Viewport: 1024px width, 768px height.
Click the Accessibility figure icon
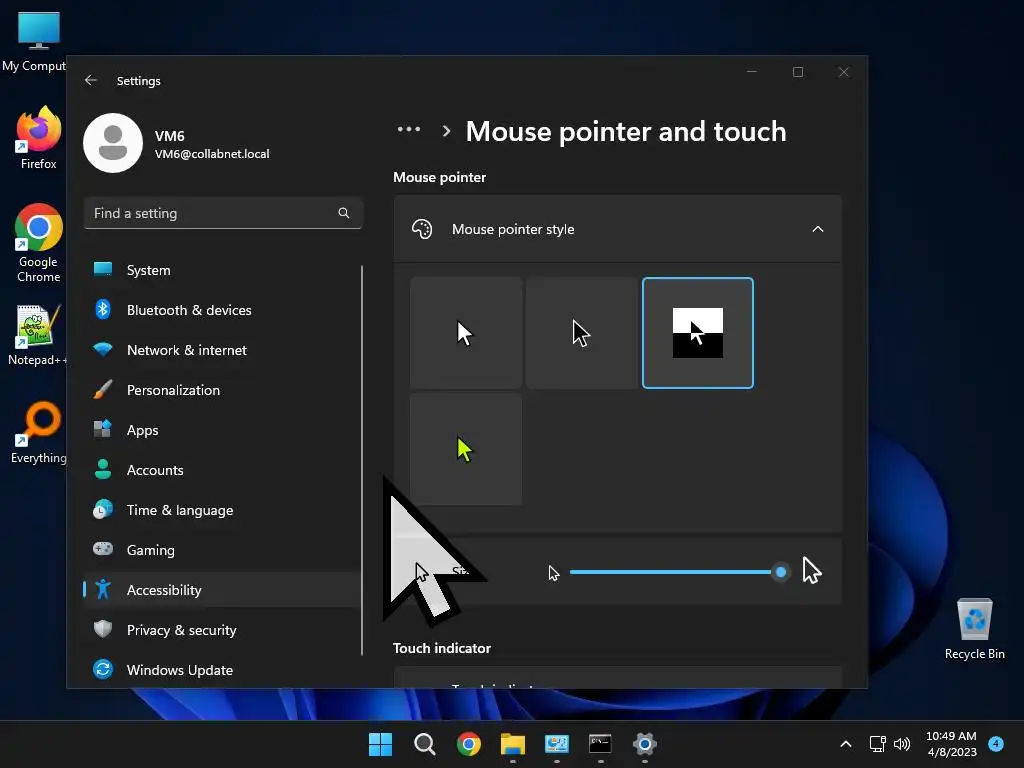(103, 589)
